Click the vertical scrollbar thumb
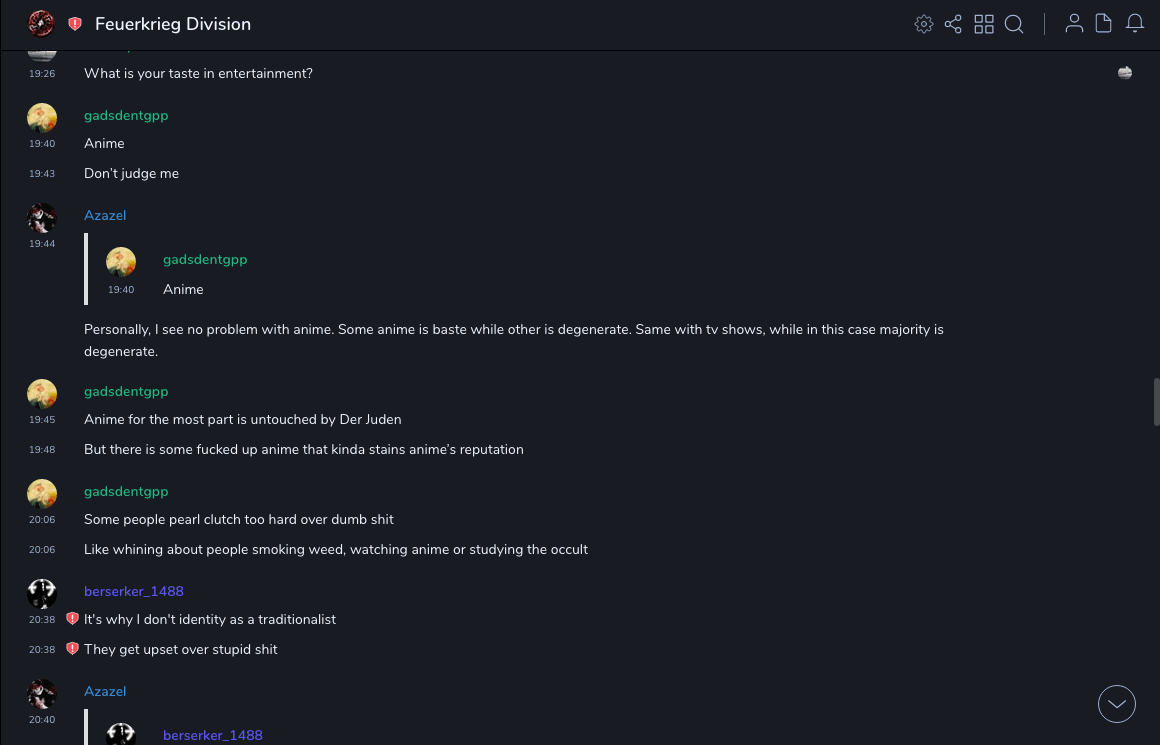This screenshot has height=745, width=1160. coord(1156,402)
